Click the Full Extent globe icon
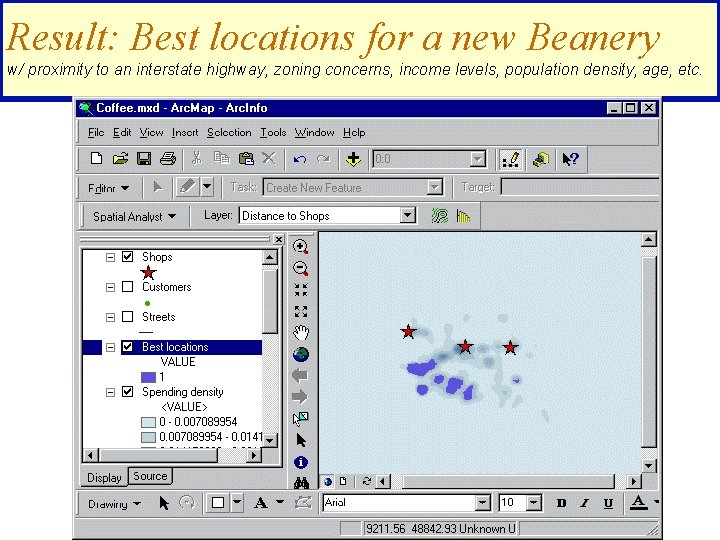Screen dimensions: 720x540 coord(301,354)
